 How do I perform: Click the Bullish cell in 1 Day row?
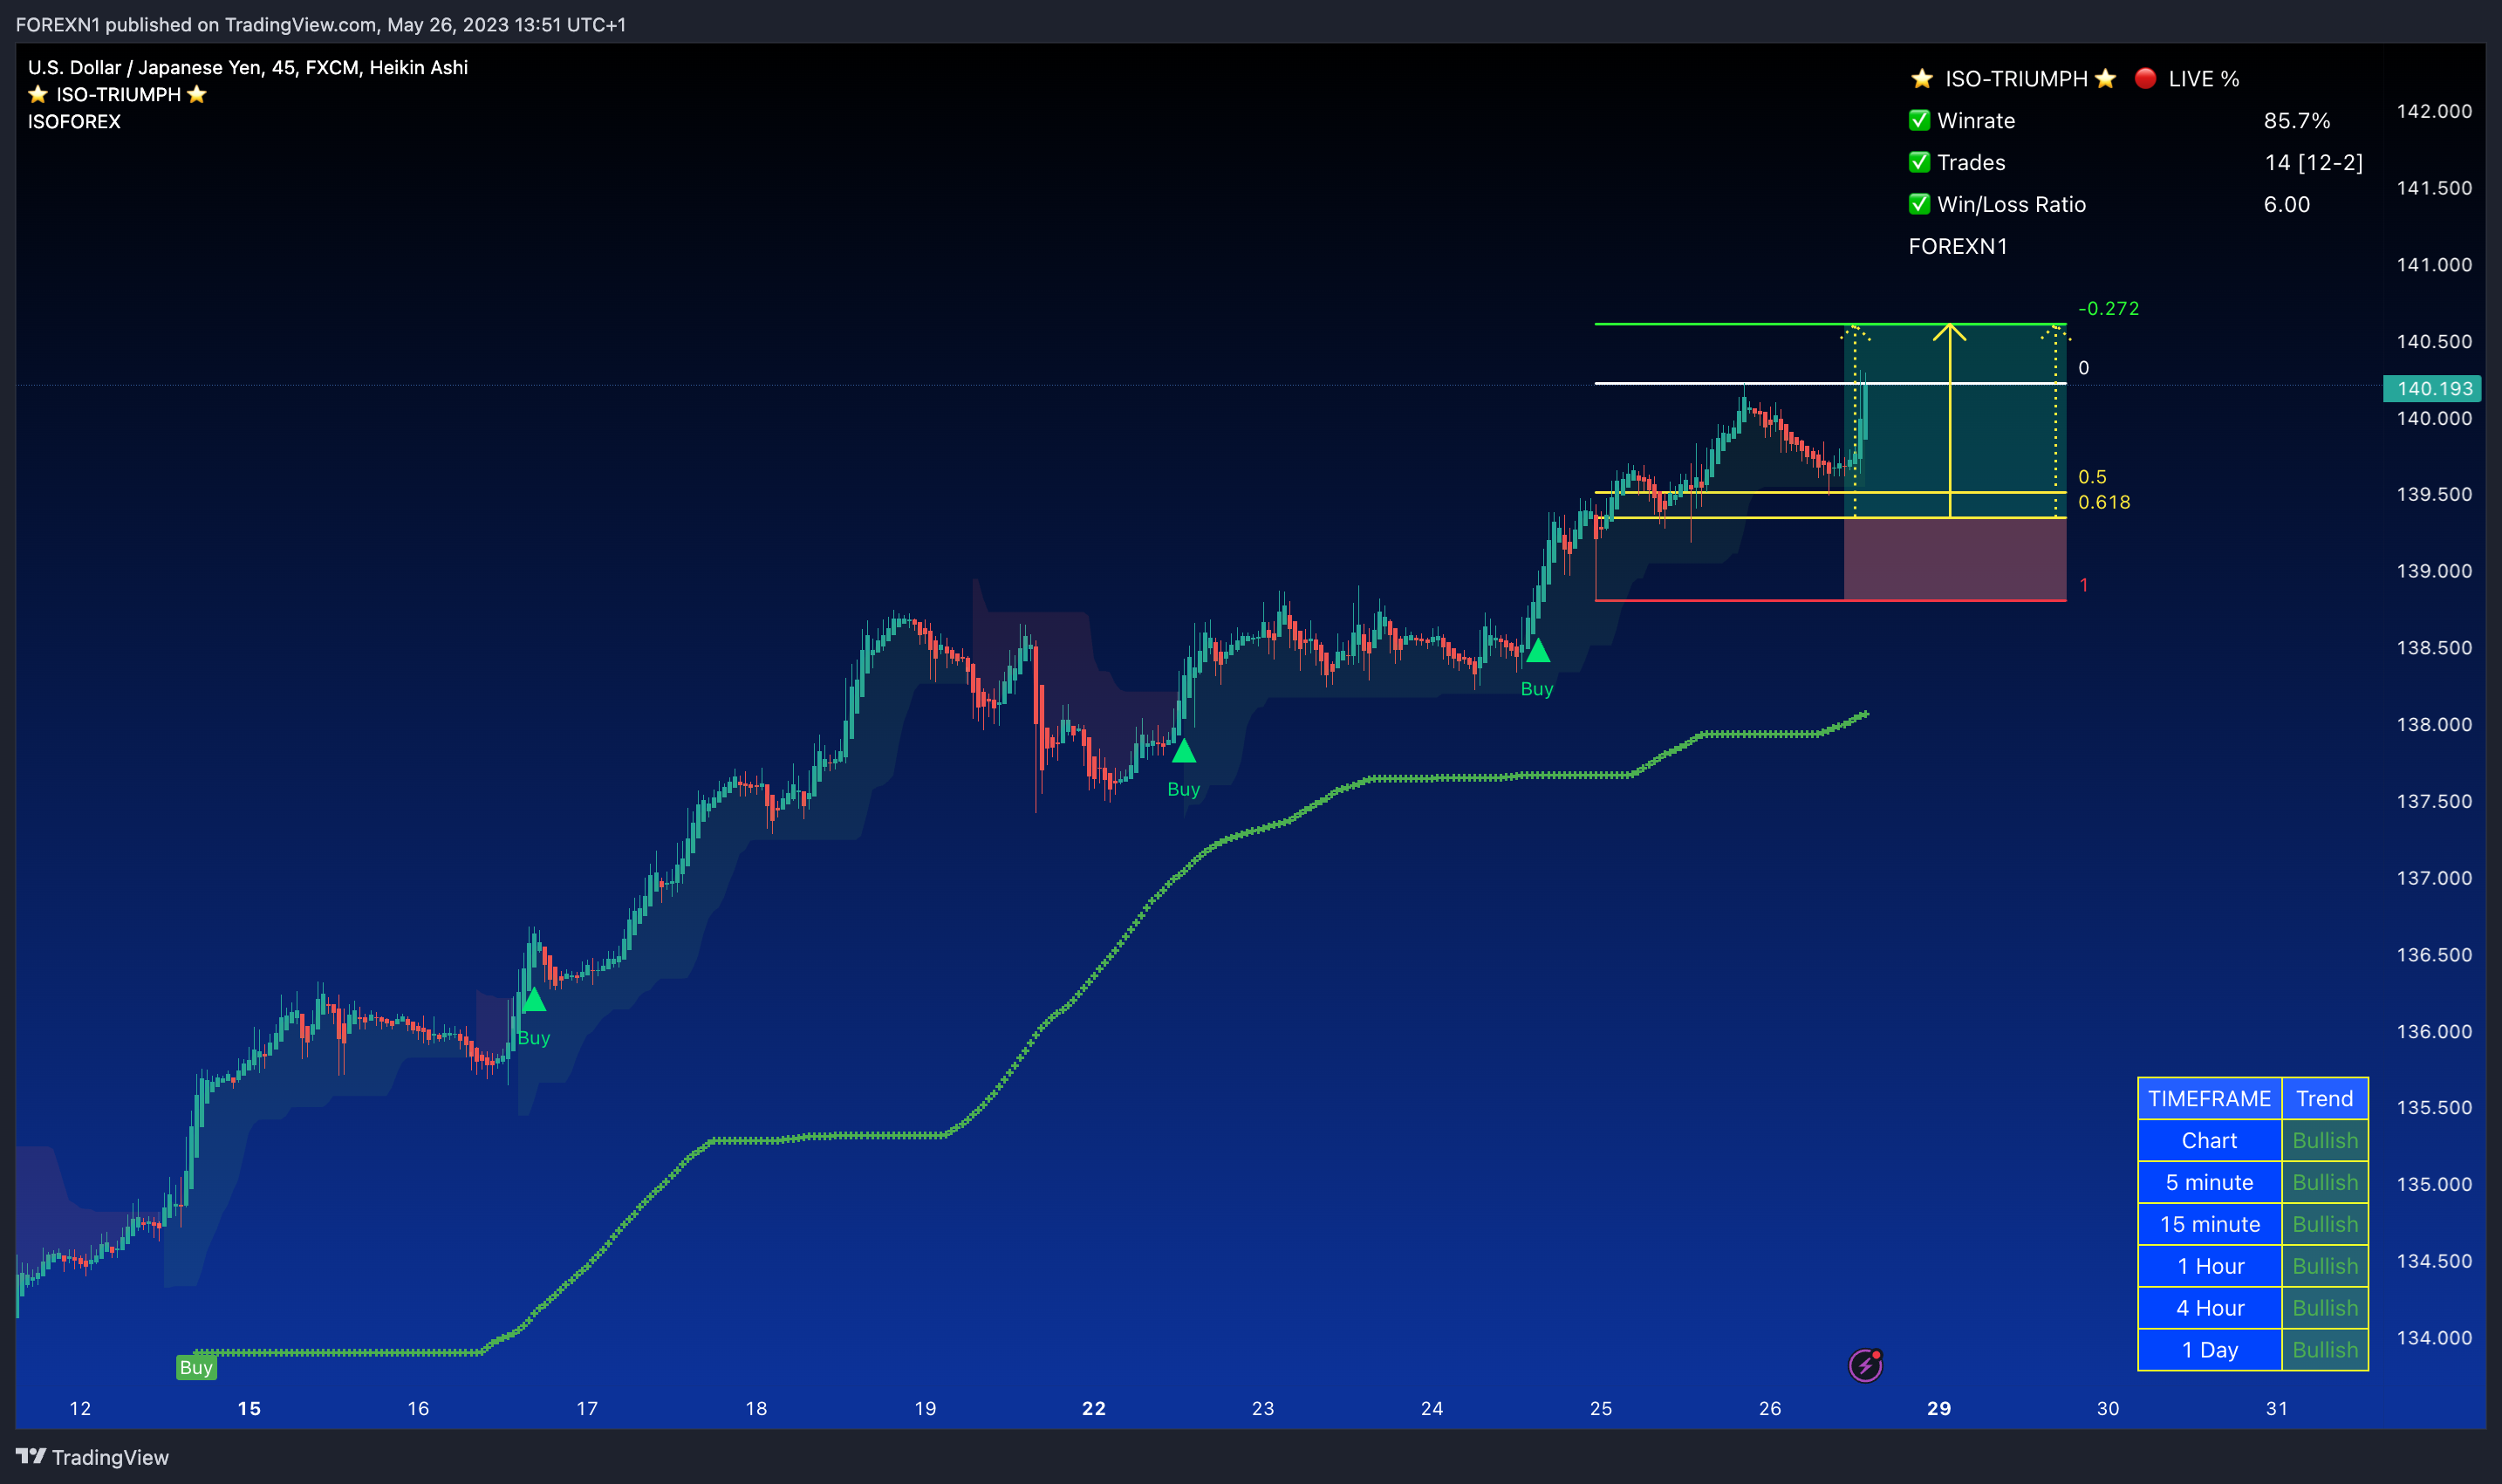coord(2324,1350)
